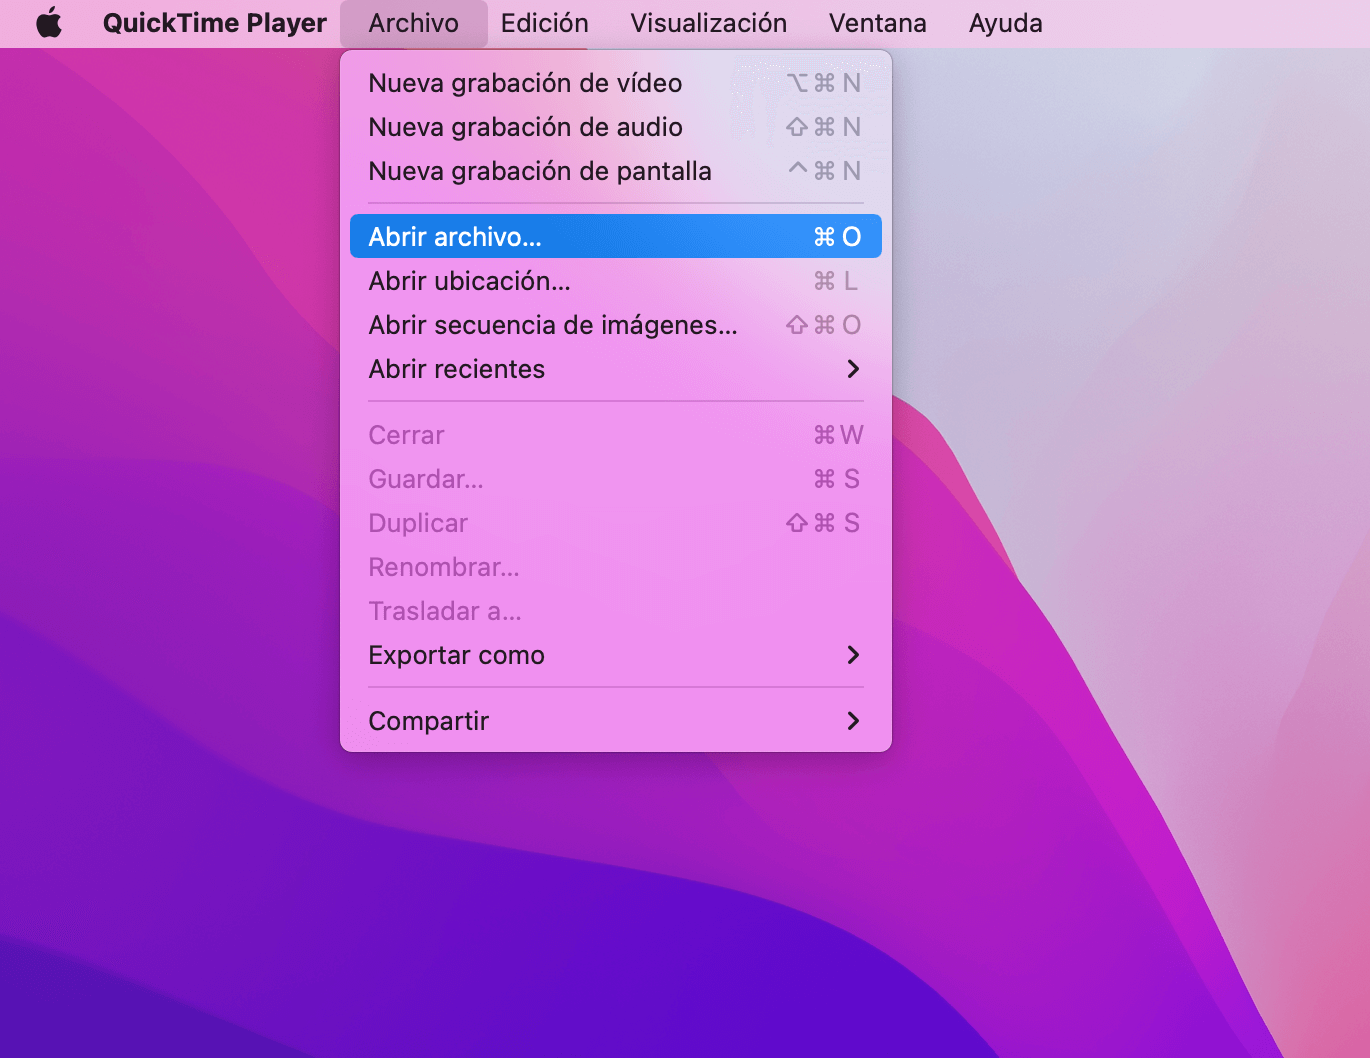This screenshot has width=1370, height=1058.
Task: Select Nueva grabación de audio
Action: [x=525, y=127]
